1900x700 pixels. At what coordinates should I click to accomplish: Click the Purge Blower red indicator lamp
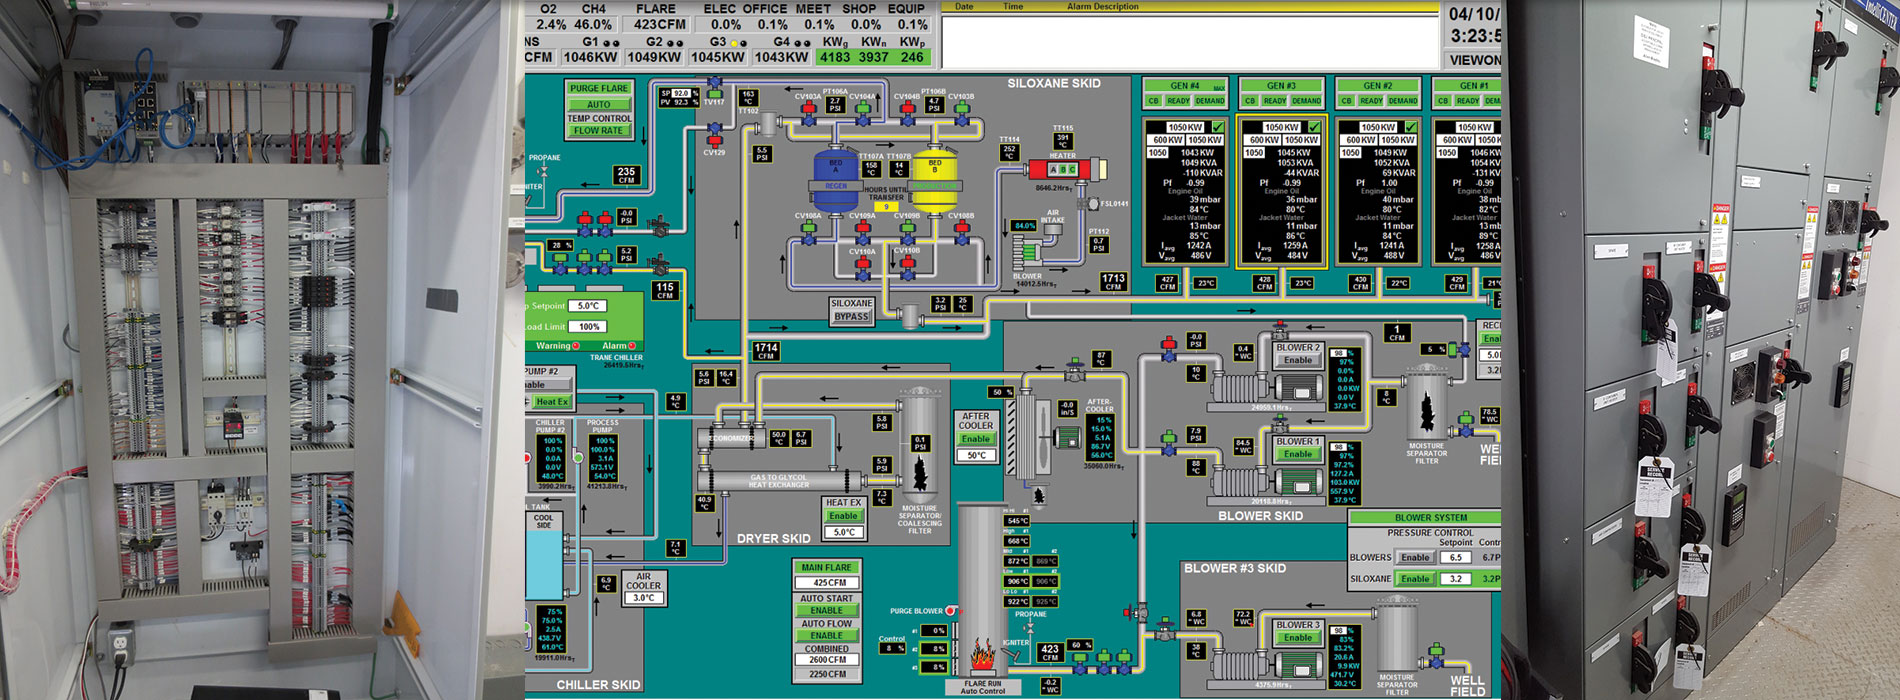pyautogui.click(x=950, y=611)
